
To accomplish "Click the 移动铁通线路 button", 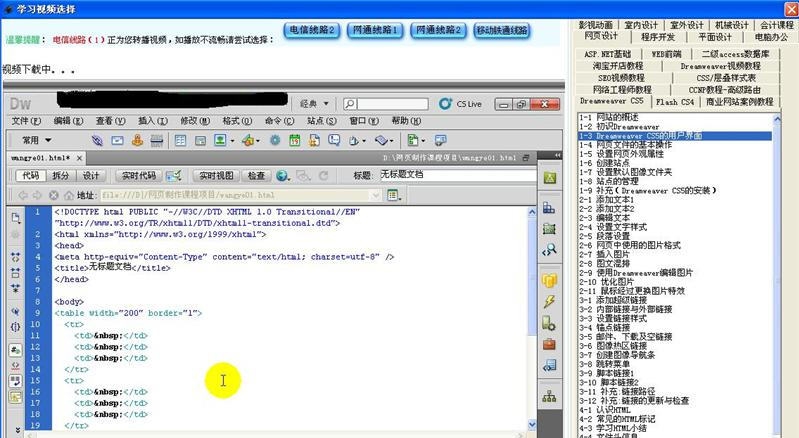I will pyautogui.click(x=501, y=31).
